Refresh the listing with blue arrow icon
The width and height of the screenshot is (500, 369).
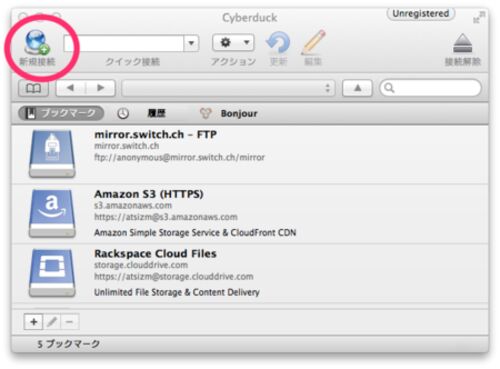click(278, 42)
